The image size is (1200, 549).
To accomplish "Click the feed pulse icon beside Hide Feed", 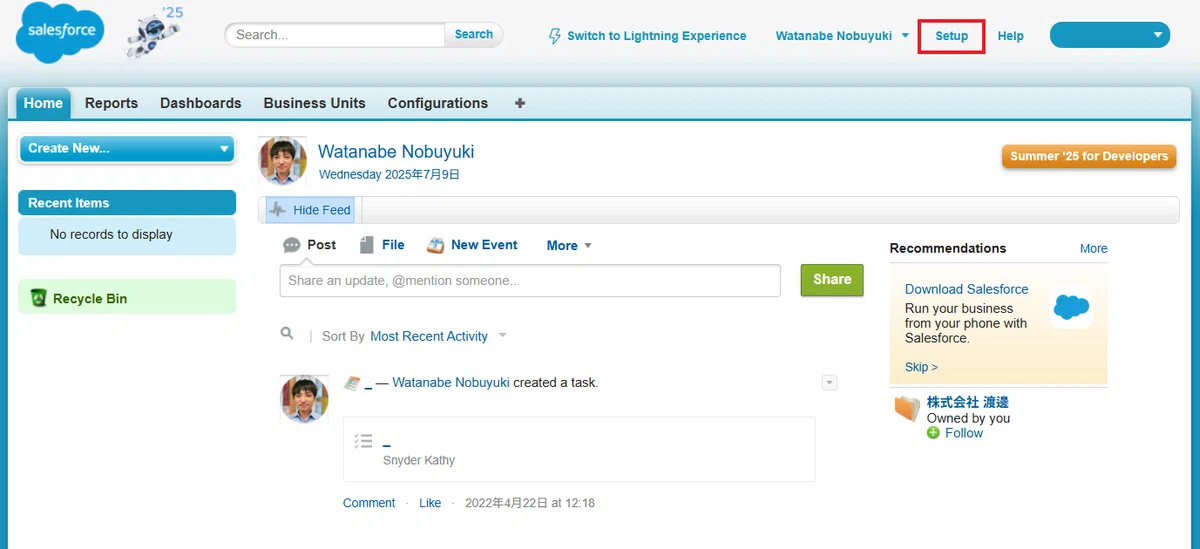I will (x=277, y=210).
